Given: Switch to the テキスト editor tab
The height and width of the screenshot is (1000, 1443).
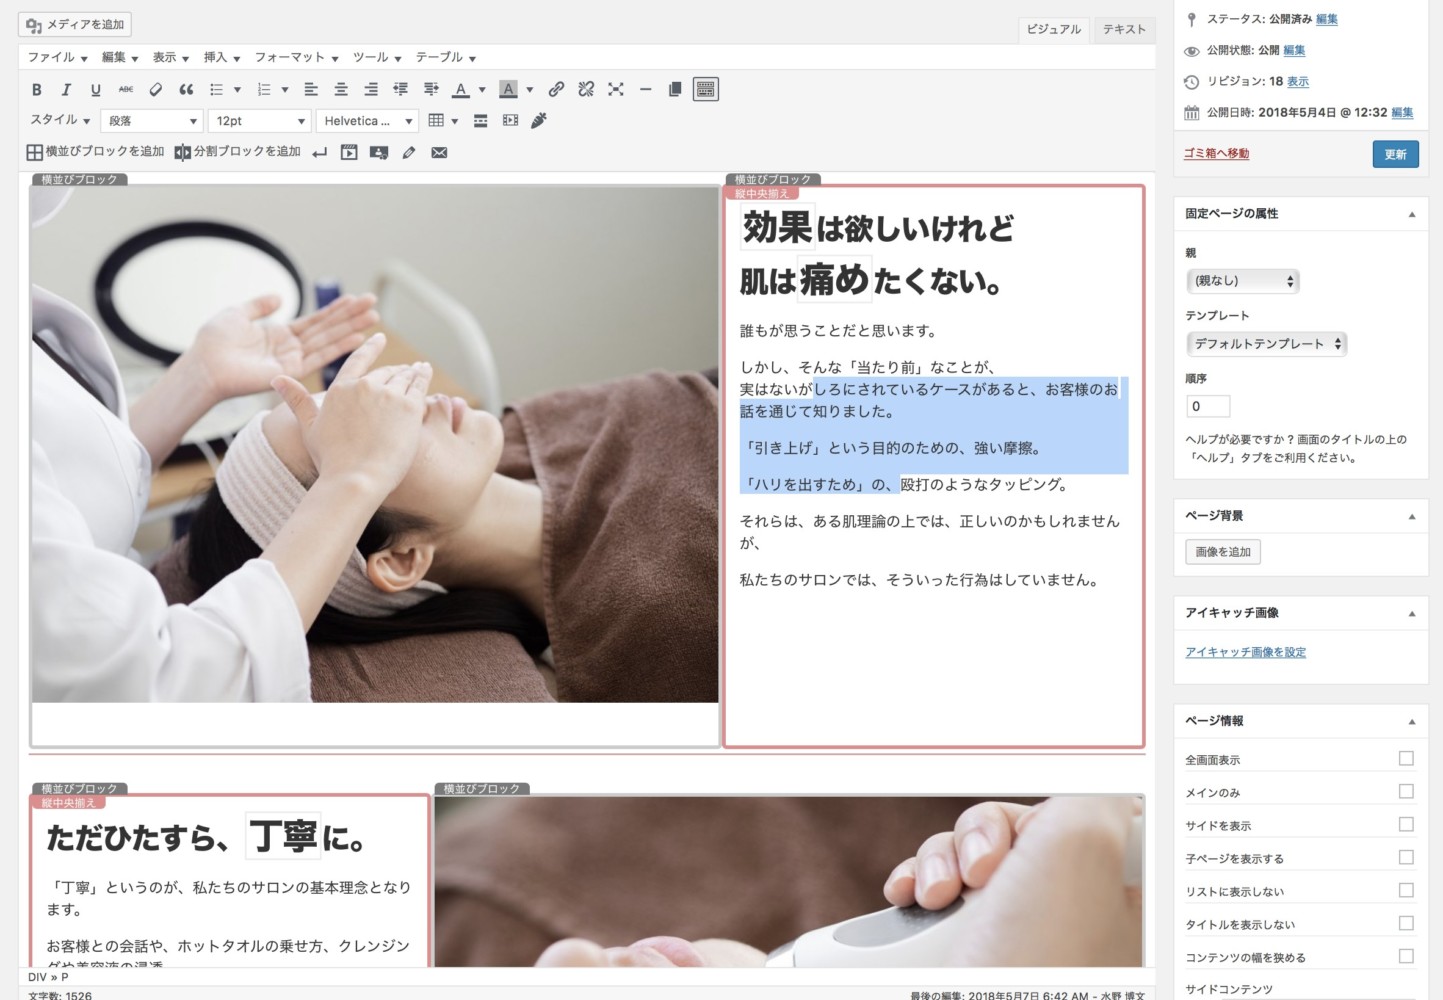Looking at the screenshot, I should 1124,30.
